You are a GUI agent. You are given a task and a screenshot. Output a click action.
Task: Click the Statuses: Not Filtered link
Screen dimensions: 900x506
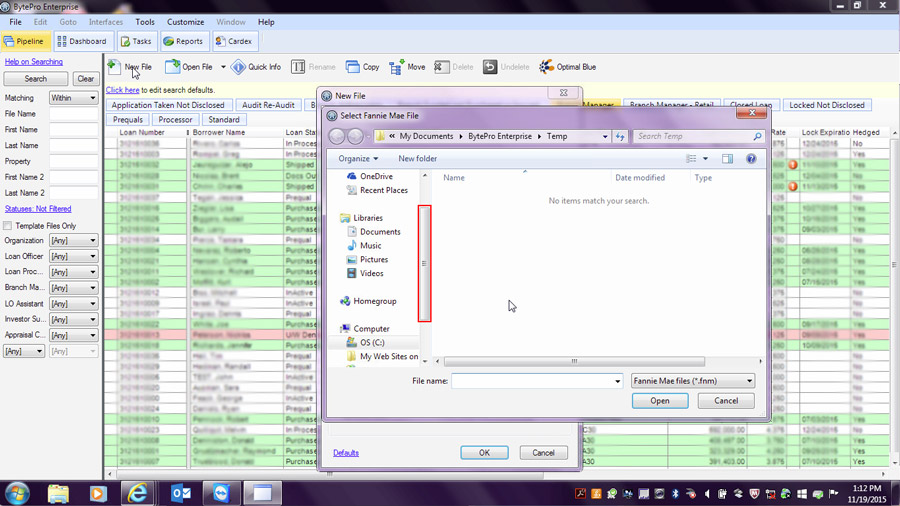(x=38, y=209)
